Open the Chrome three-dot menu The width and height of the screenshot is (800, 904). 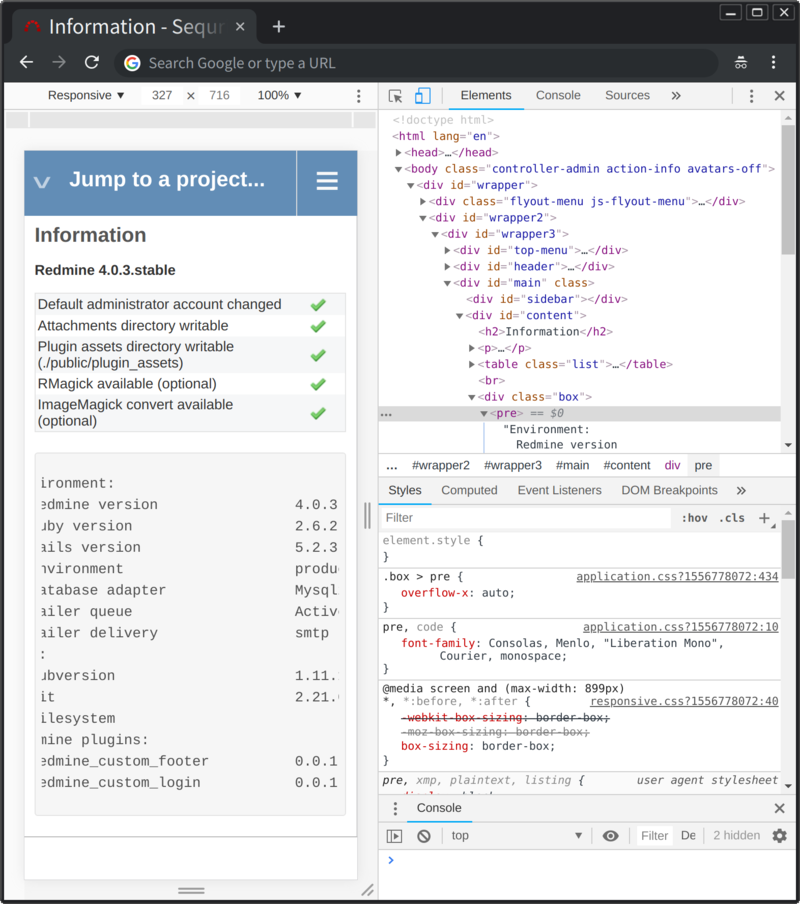(773, 62)
